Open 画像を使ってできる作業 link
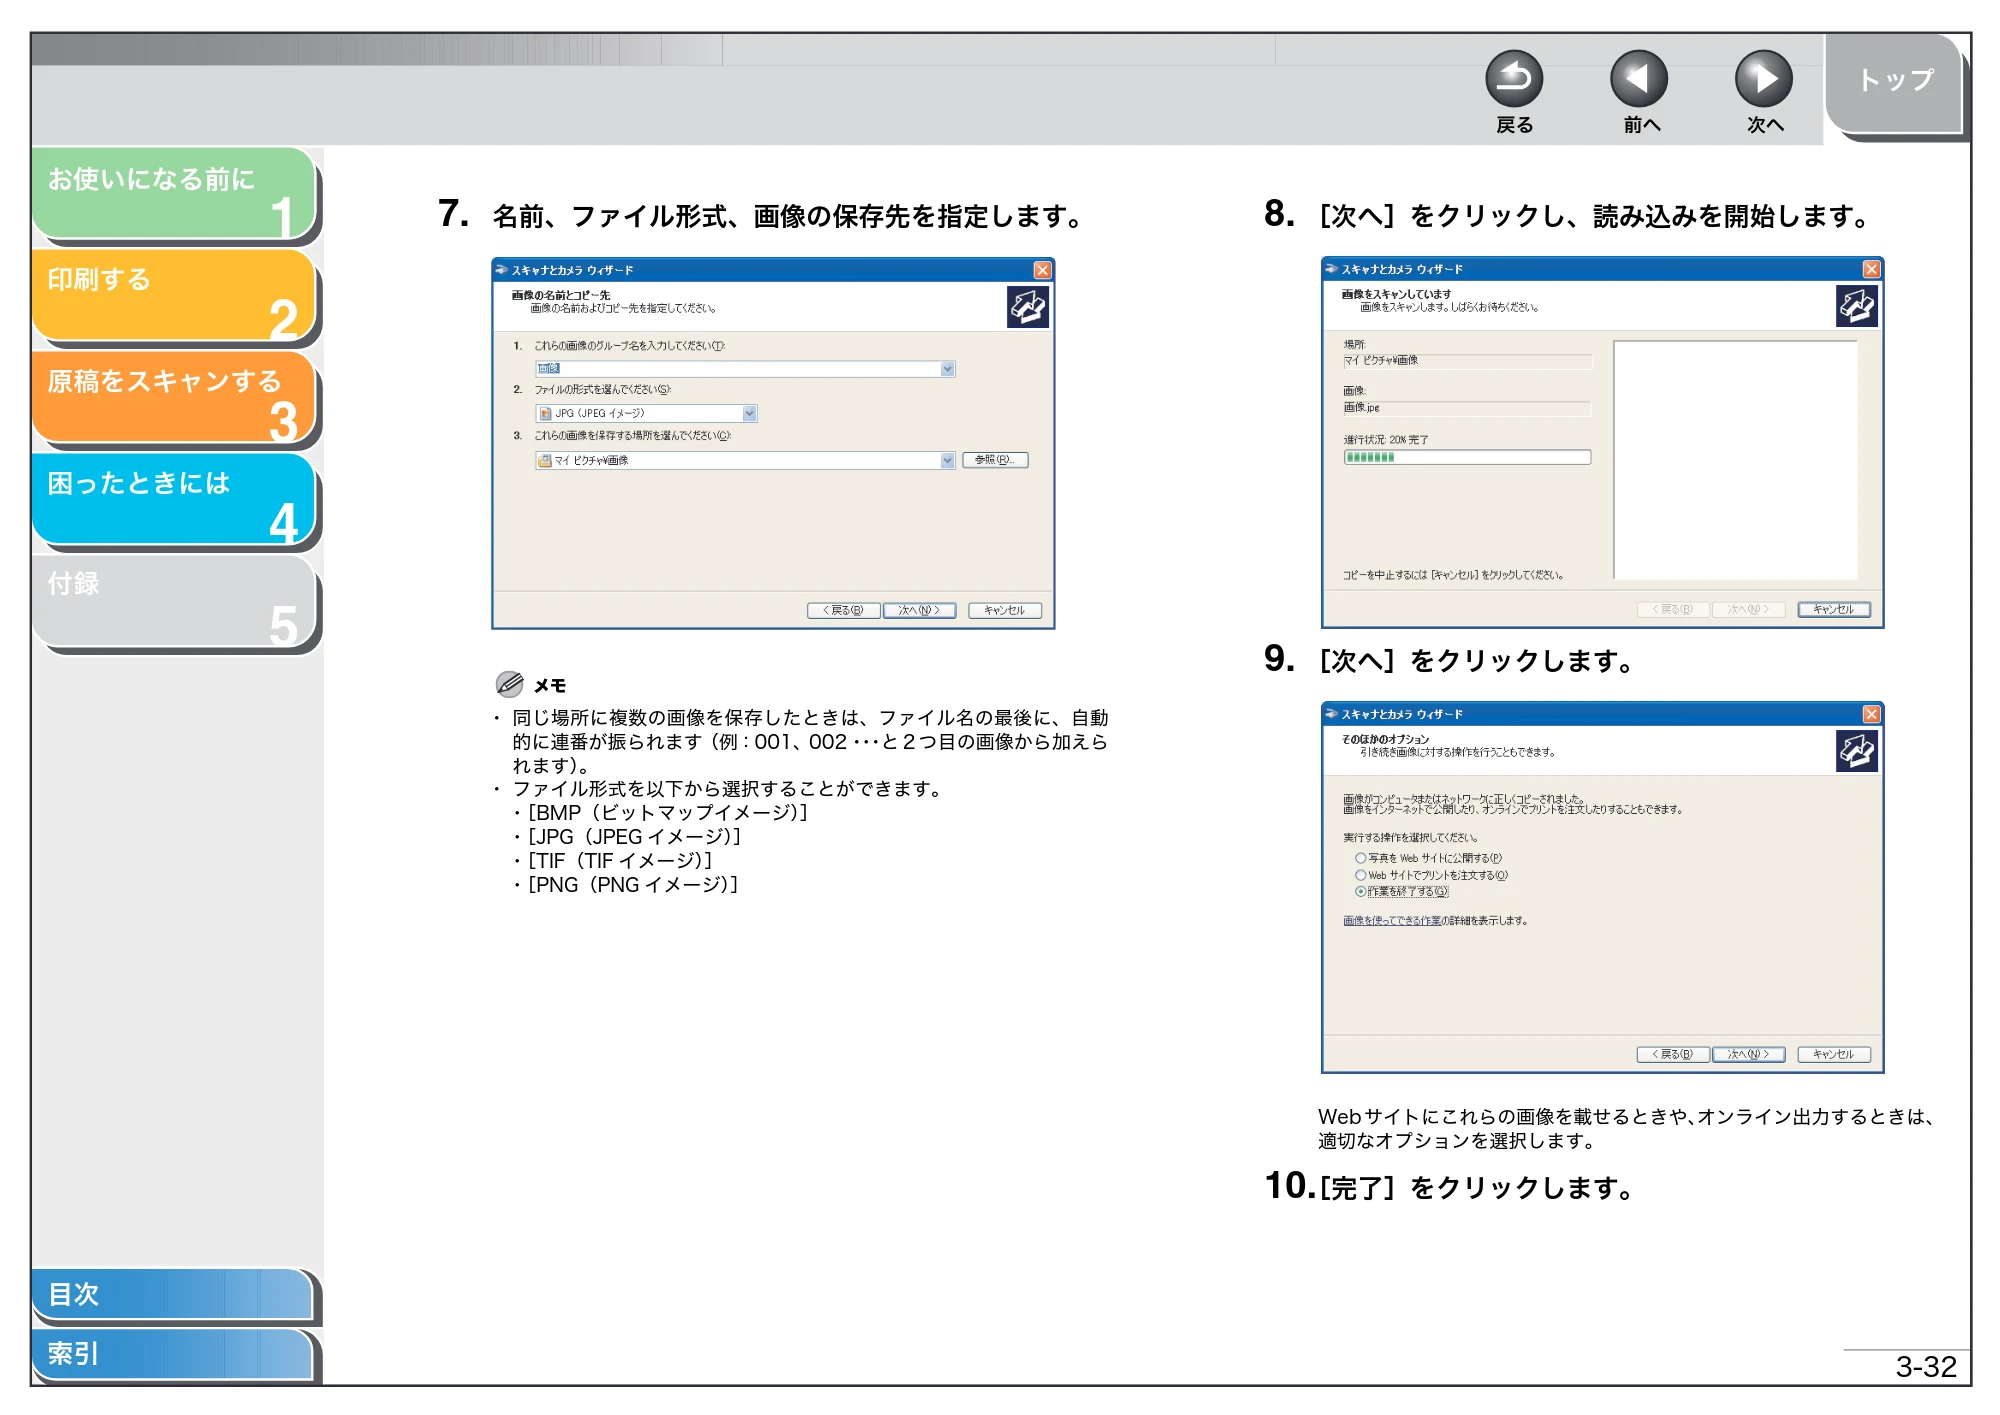2000x1415 pixels. point(1392,921)
